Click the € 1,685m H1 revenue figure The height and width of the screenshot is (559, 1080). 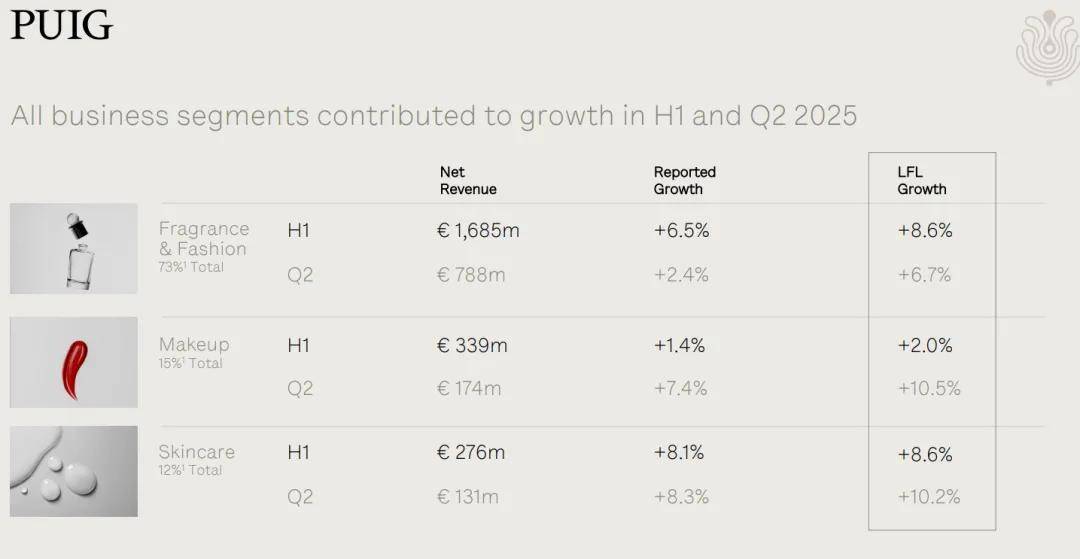pyautogui.click(x=478, y=231)
